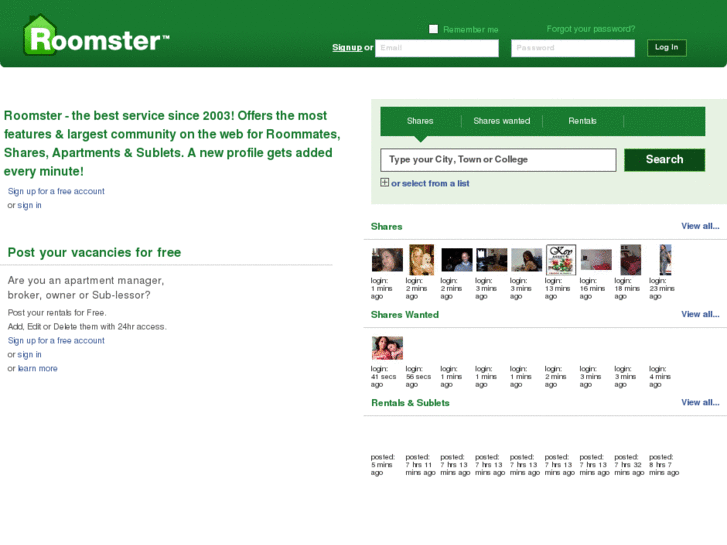The width and height of the screenshot is (727, 545).
Task: Click the 'posted: 7 hrs 32 mins ago' entry
Action: click(x=629, y=465)
